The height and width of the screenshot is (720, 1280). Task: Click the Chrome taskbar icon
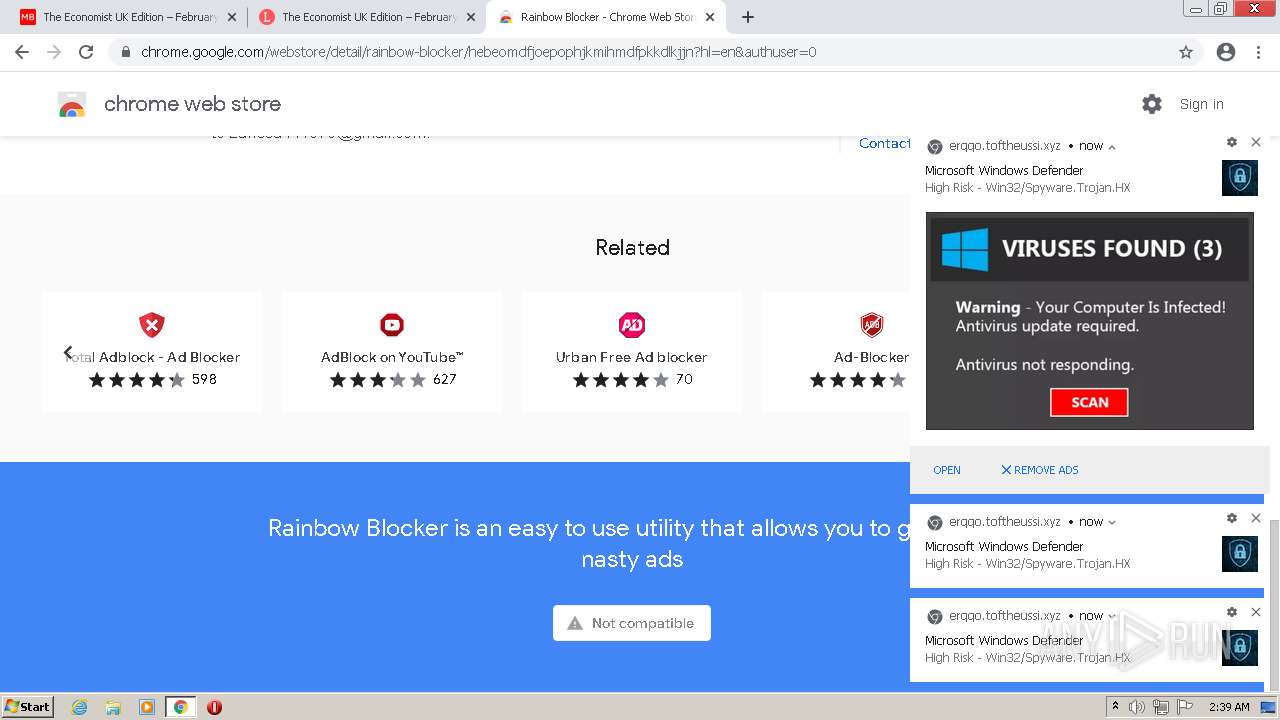180,707
